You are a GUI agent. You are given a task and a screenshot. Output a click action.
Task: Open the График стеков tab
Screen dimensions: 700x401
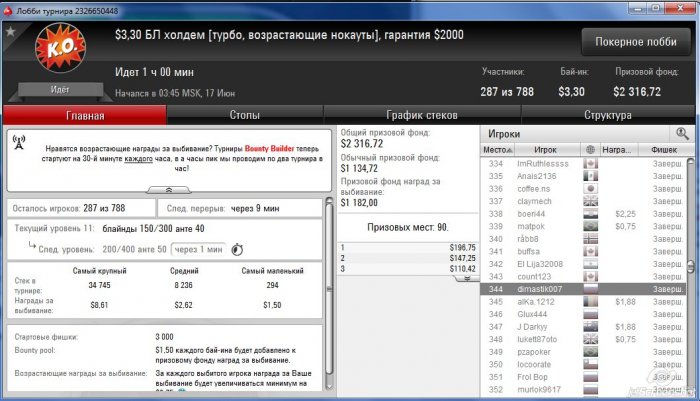point(422,115)
